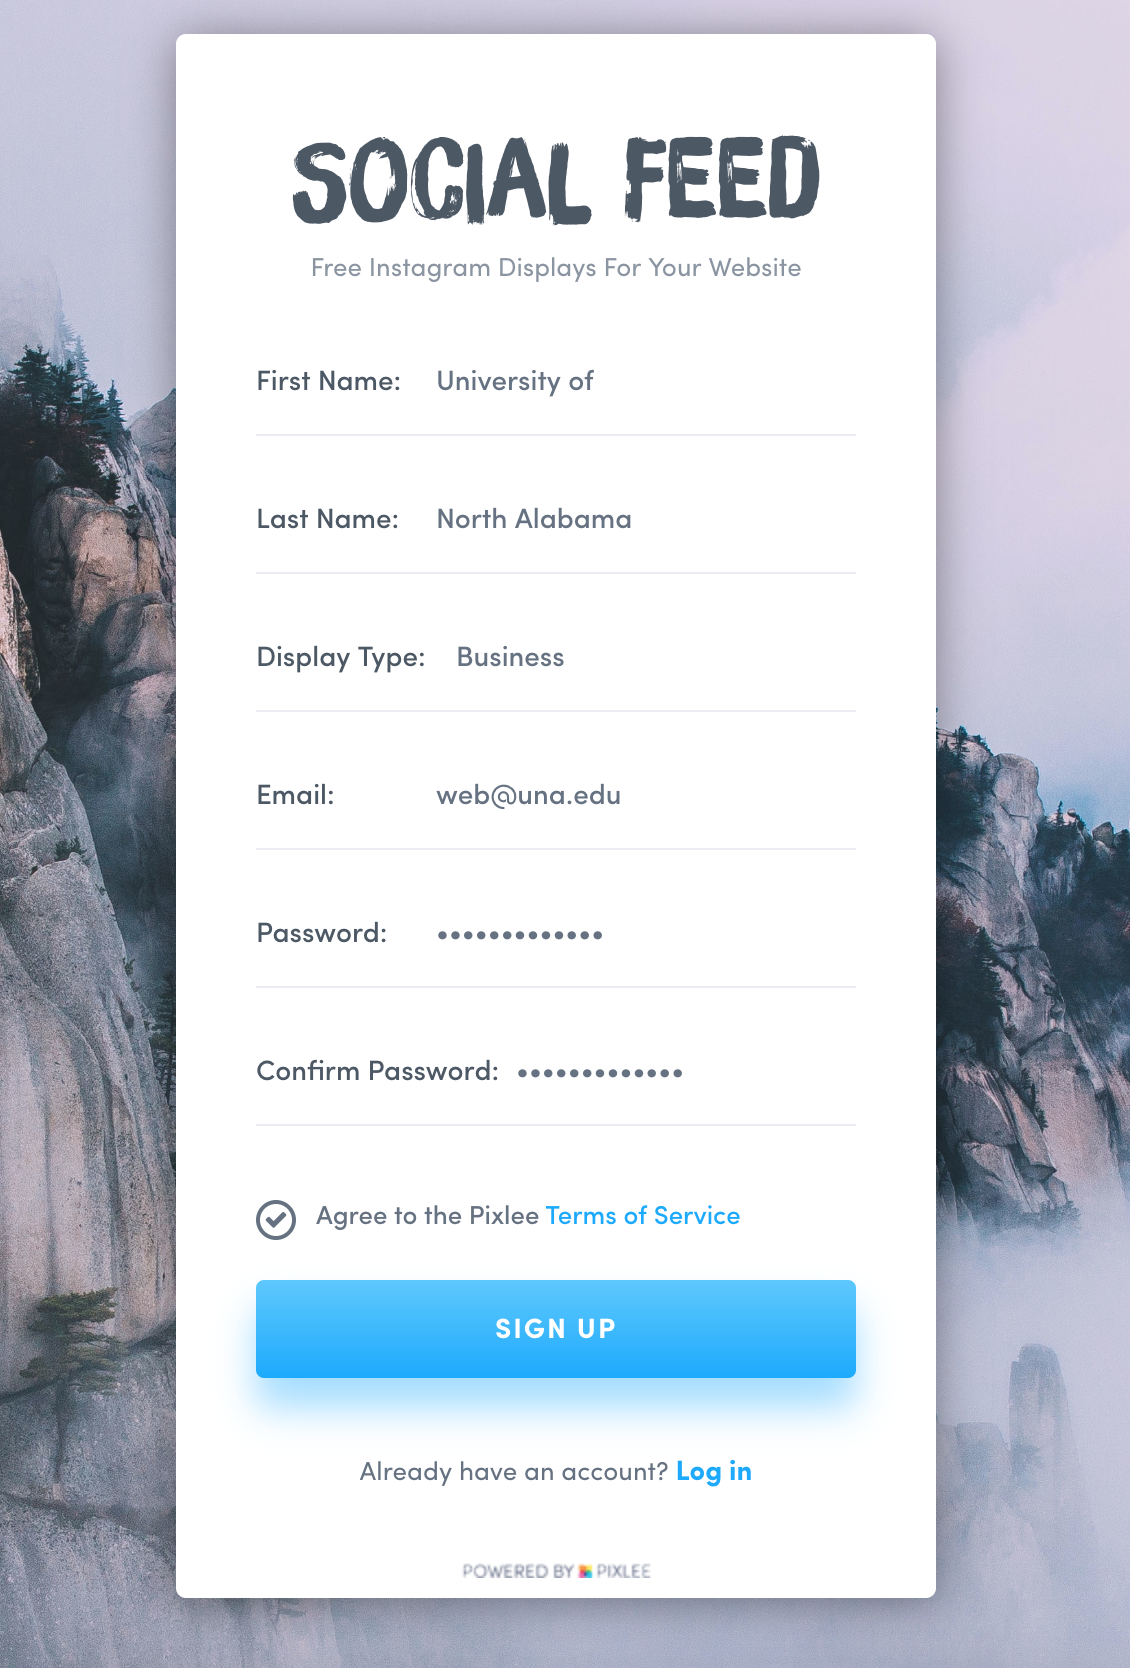The width and height of the screenshot is (1130, 1668).
Task: Click the Agree to the Pixlee text
Action: click(428, 1216)
